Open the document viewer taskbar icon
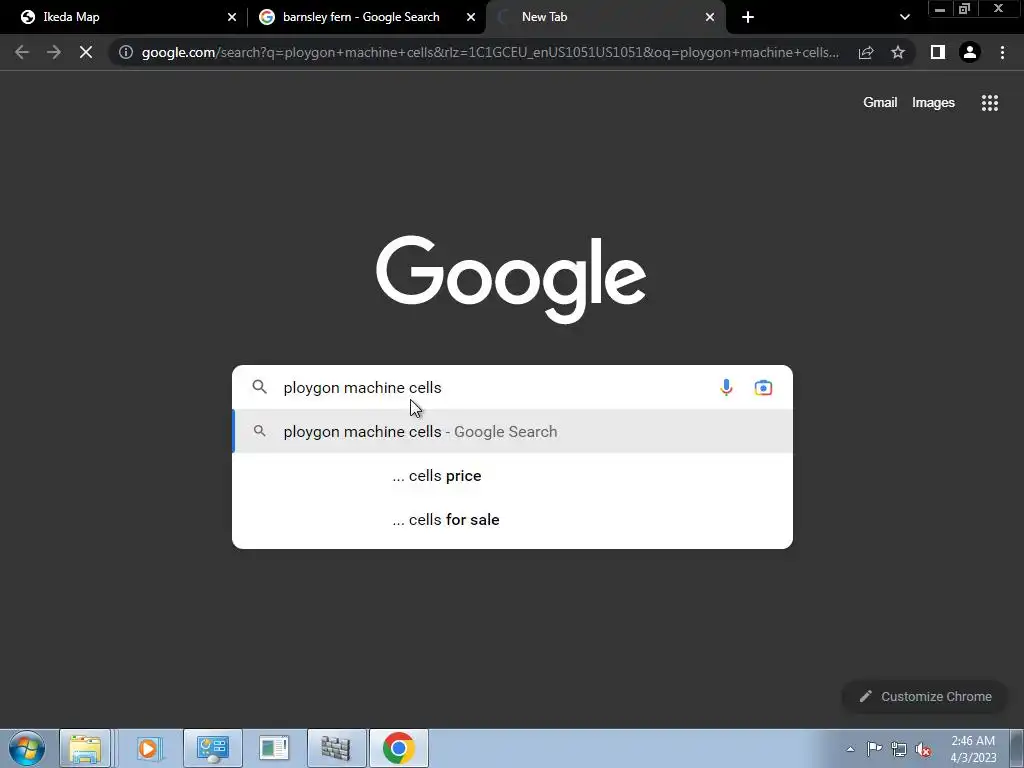 [x=274, y=748]
